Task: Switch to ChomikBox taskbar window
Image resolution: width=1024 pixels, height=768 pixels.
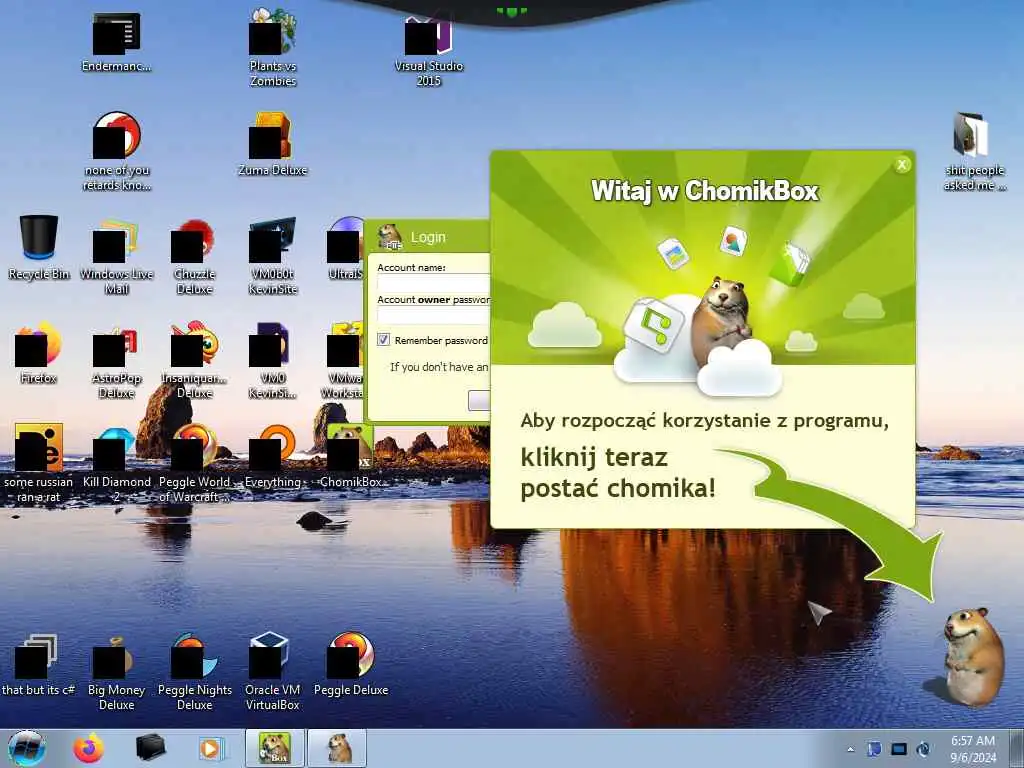Action: tap(275, 748)
